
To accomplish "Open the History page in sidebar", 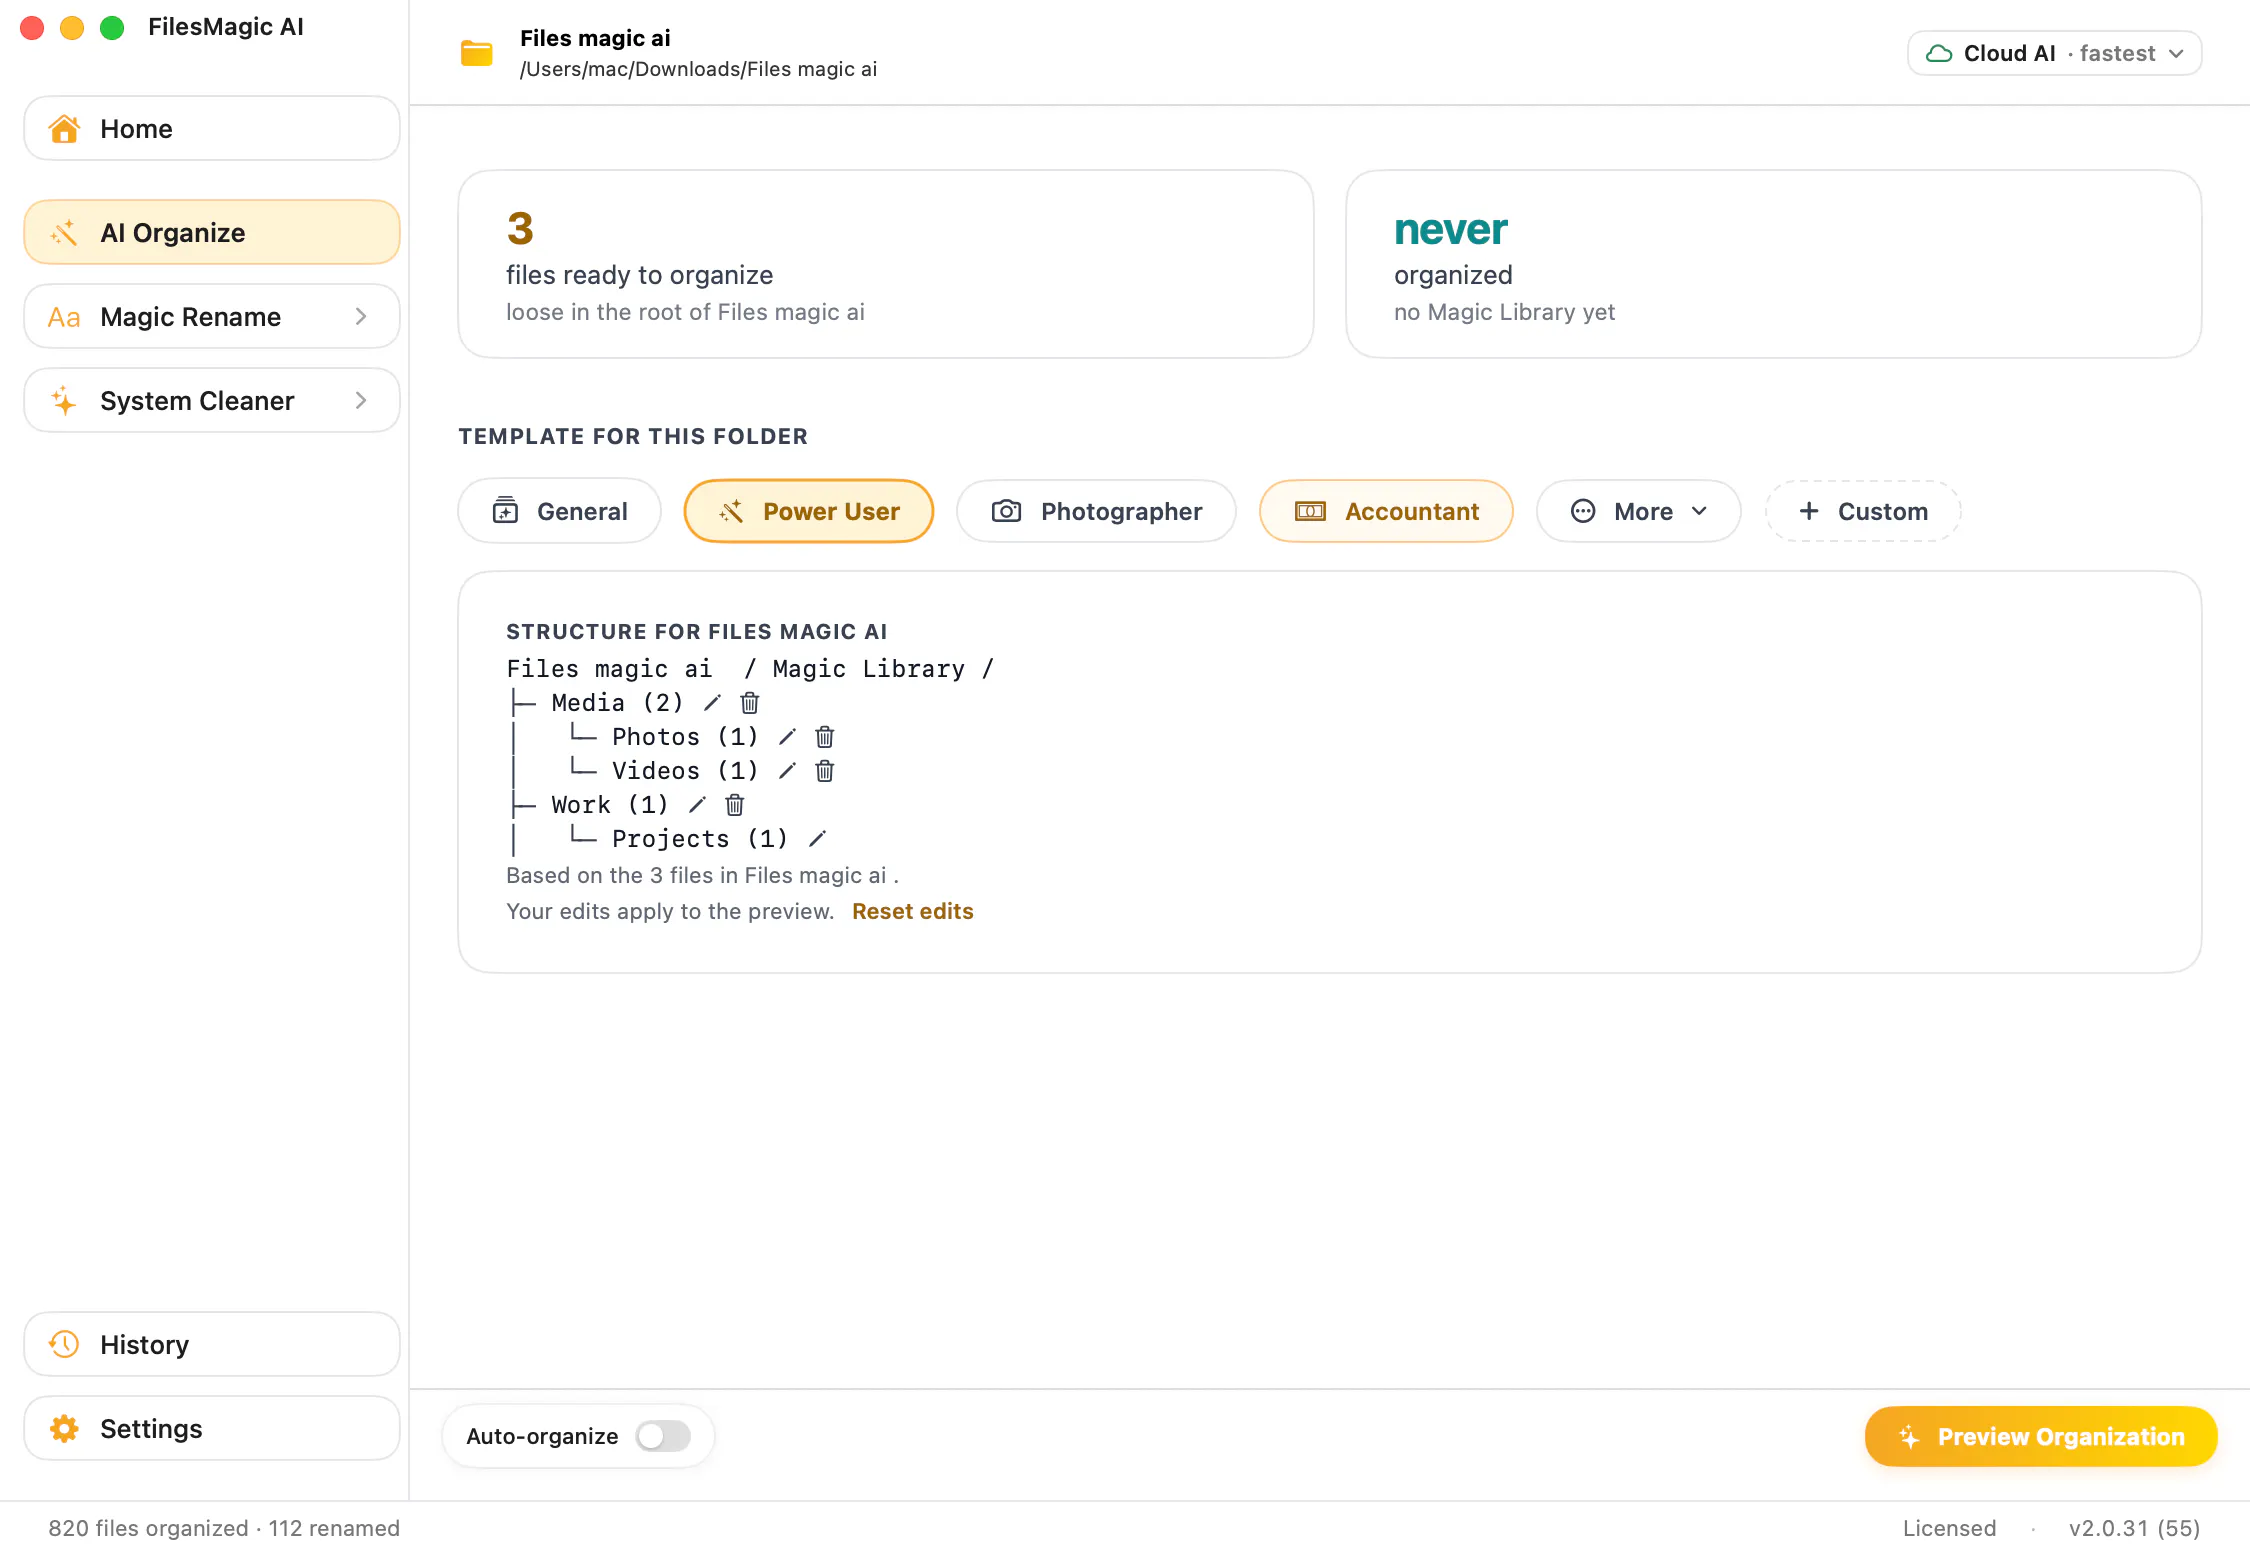I will coord(212,1345).
